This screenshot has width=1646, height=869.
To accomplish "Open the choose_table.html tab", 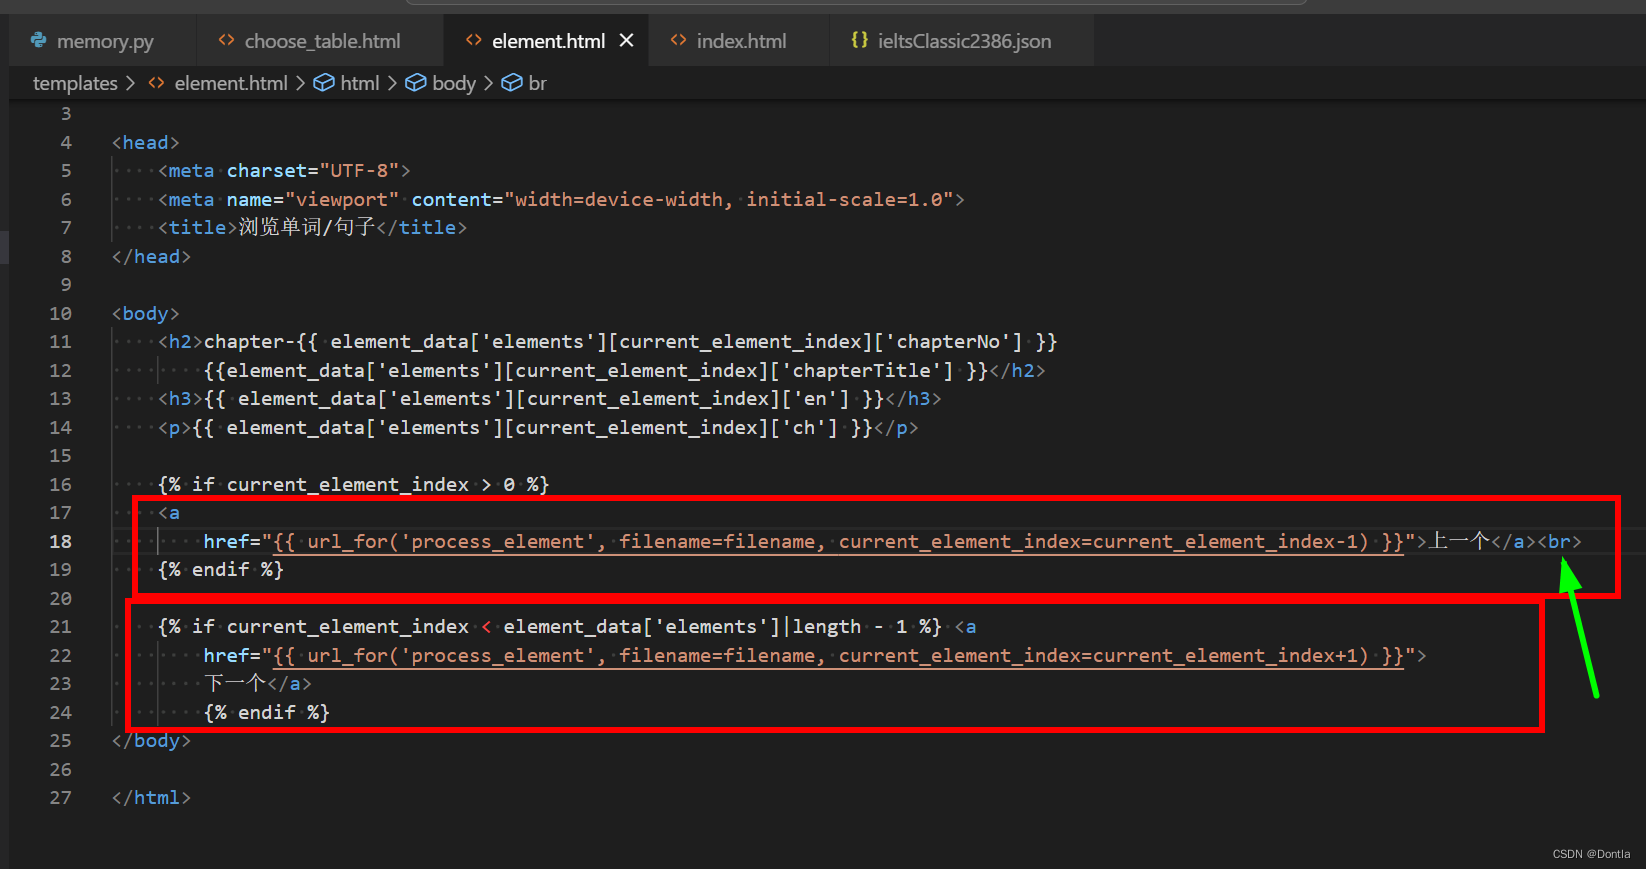I will (x=322, y=41).
